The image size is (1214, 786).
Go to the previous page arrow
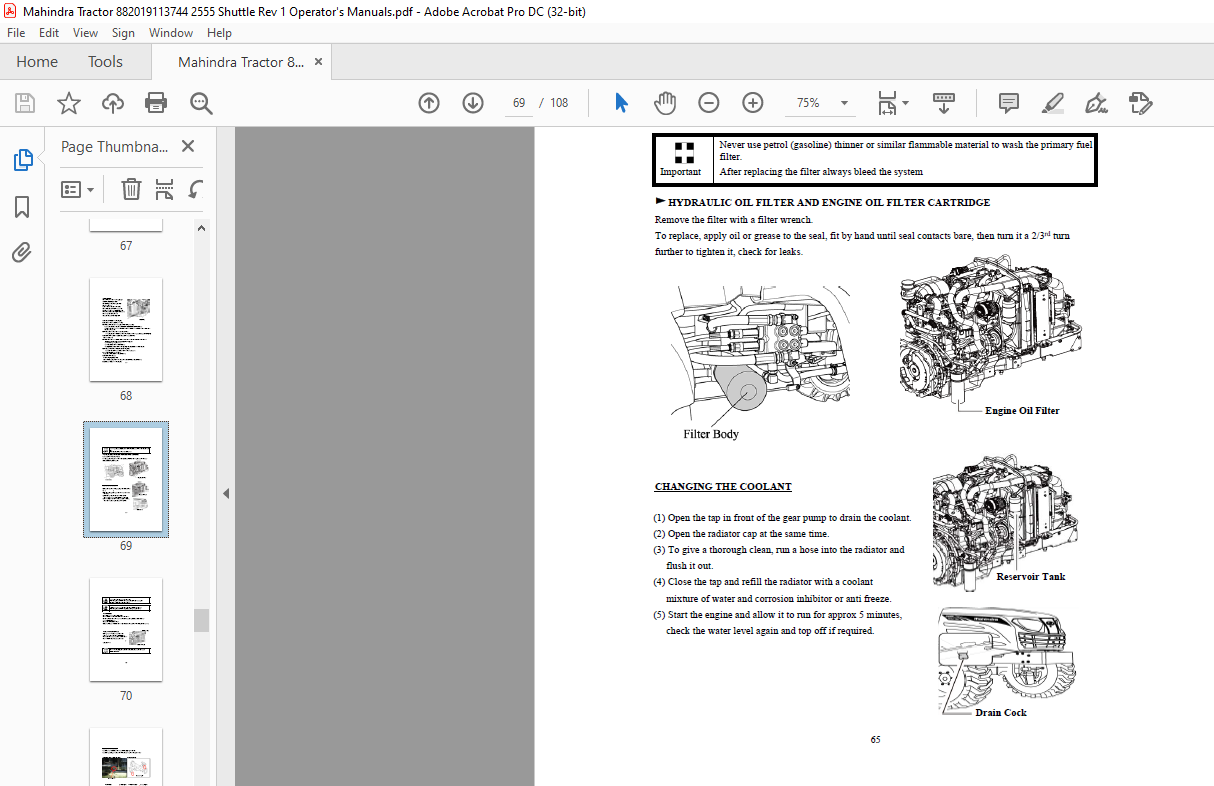click(429, 103)
